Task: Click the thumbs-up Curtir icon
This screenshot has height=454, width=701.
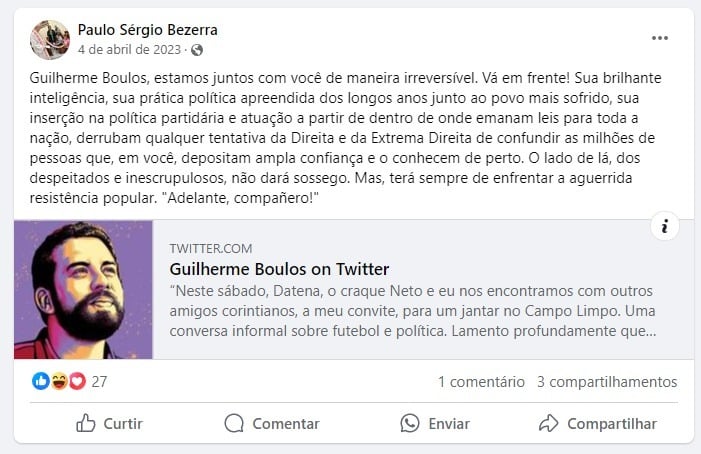Action: pyautogui.click(x=86, y=423)
